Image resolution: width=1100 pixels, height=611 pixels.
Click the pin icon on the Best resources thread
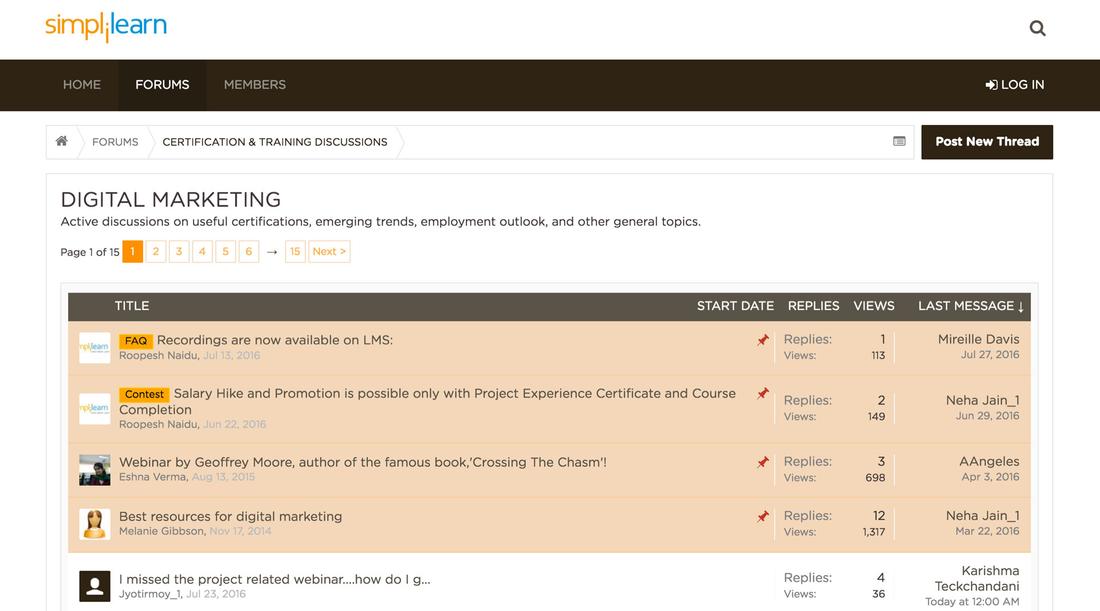763,515
